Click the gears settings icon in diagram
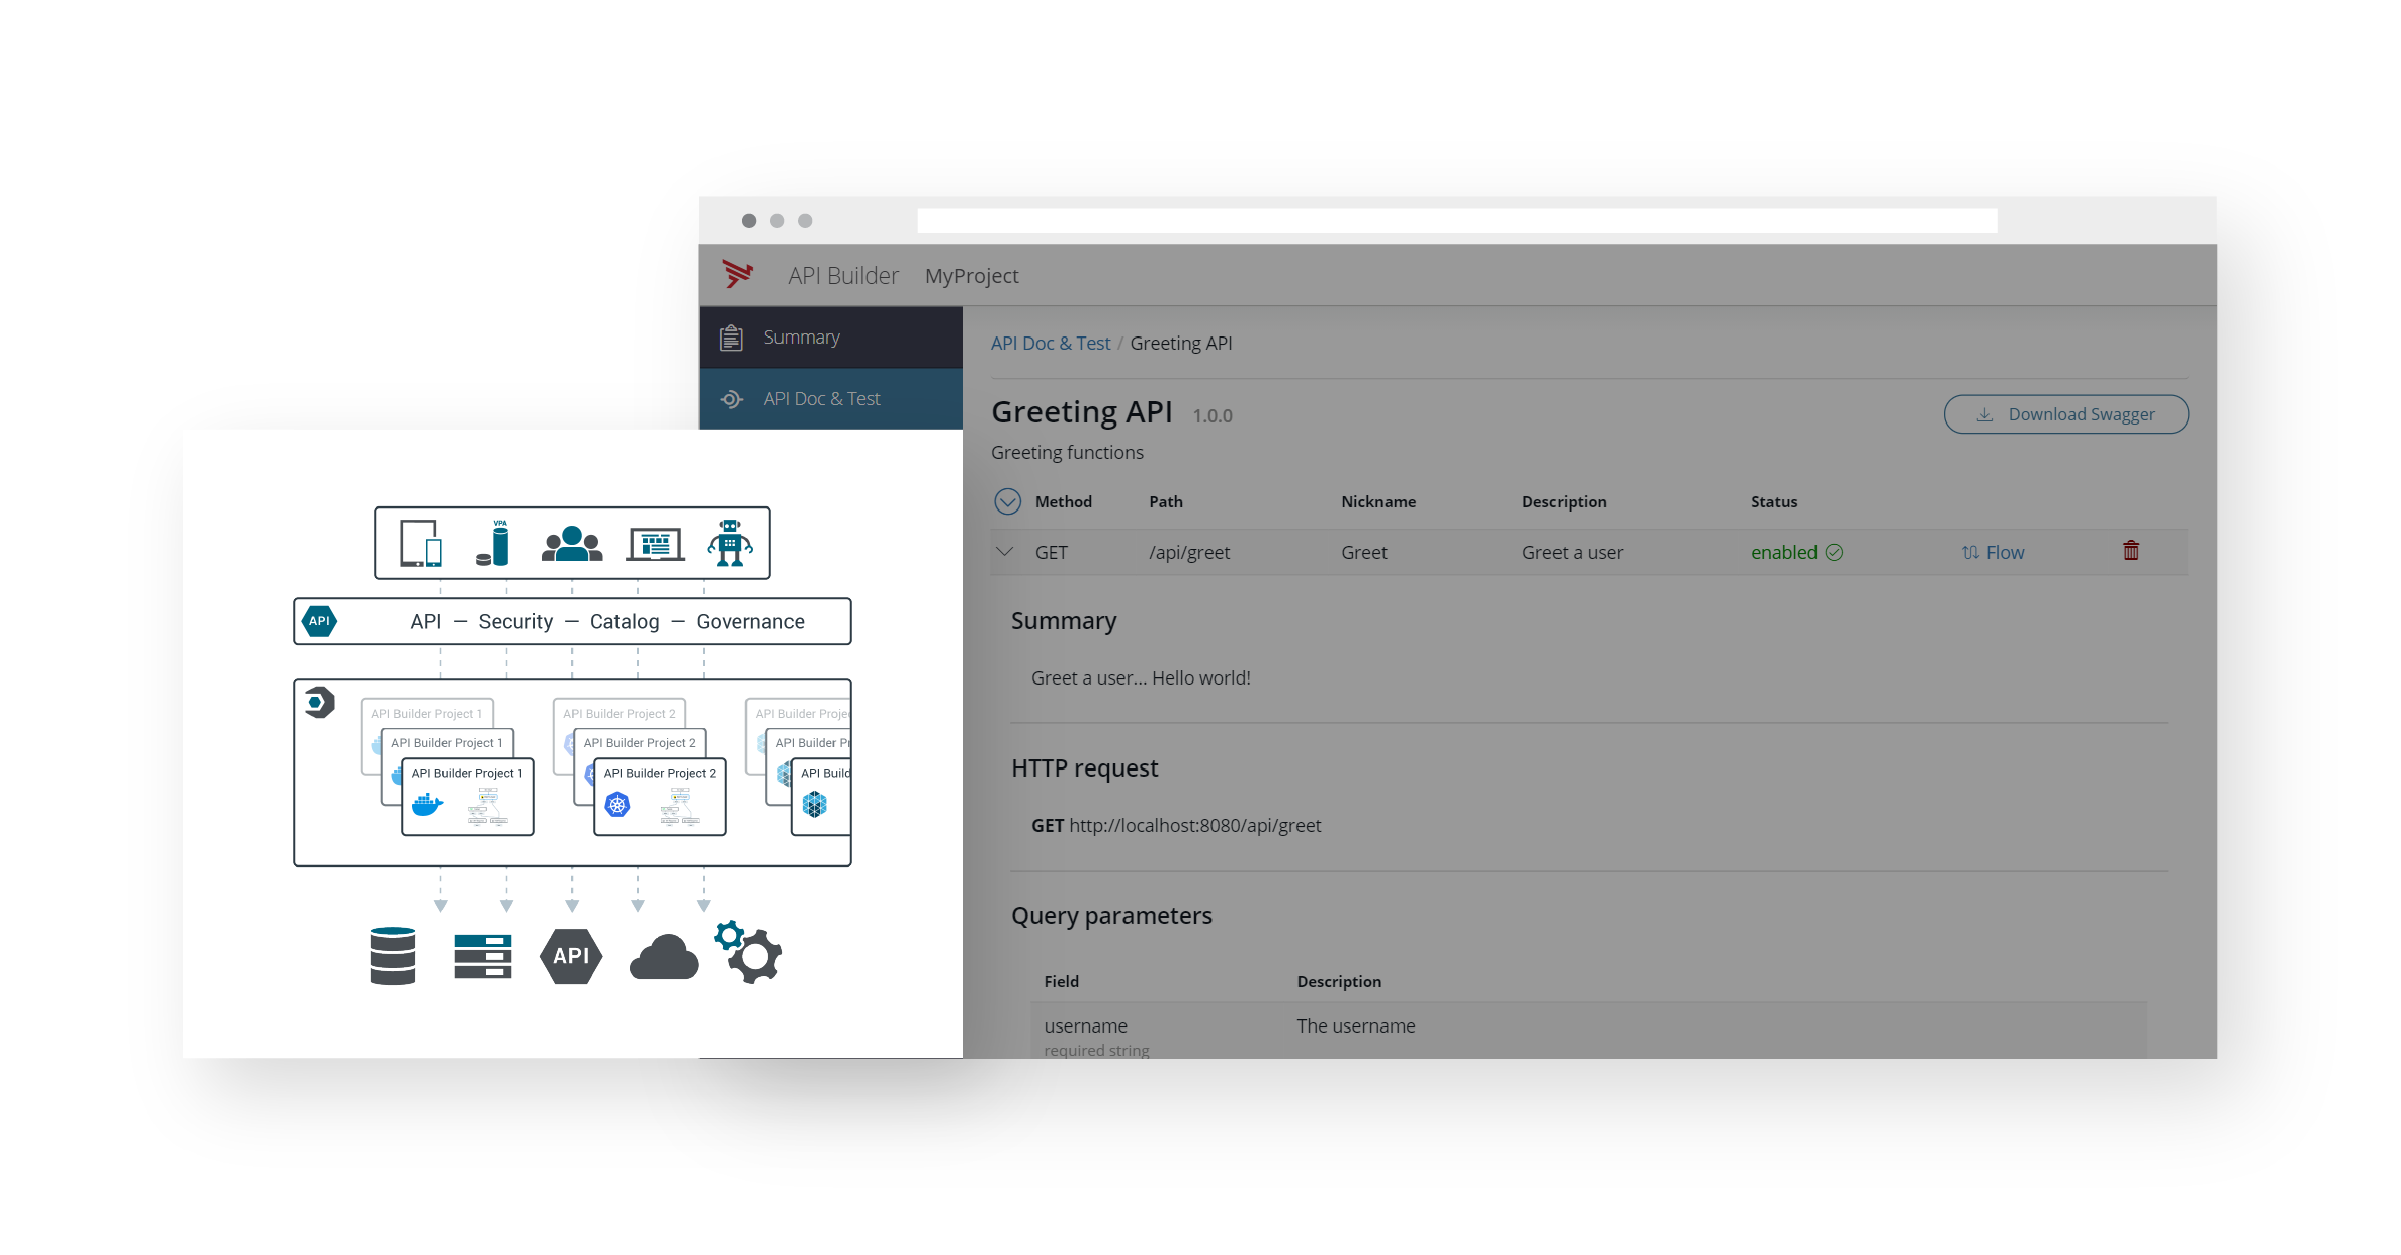 tap(748, 952)
